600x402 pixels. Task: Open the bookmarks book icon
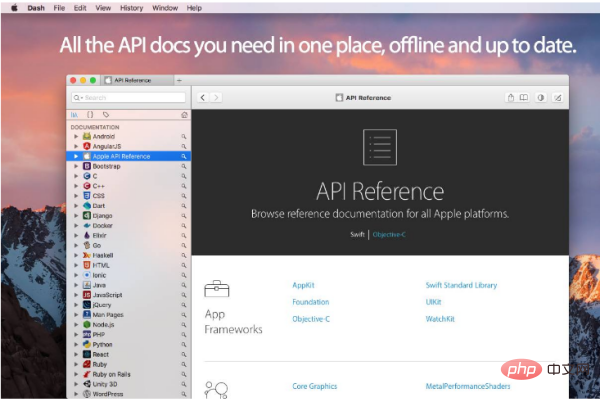pyautogui.click(x=523, y=98)
